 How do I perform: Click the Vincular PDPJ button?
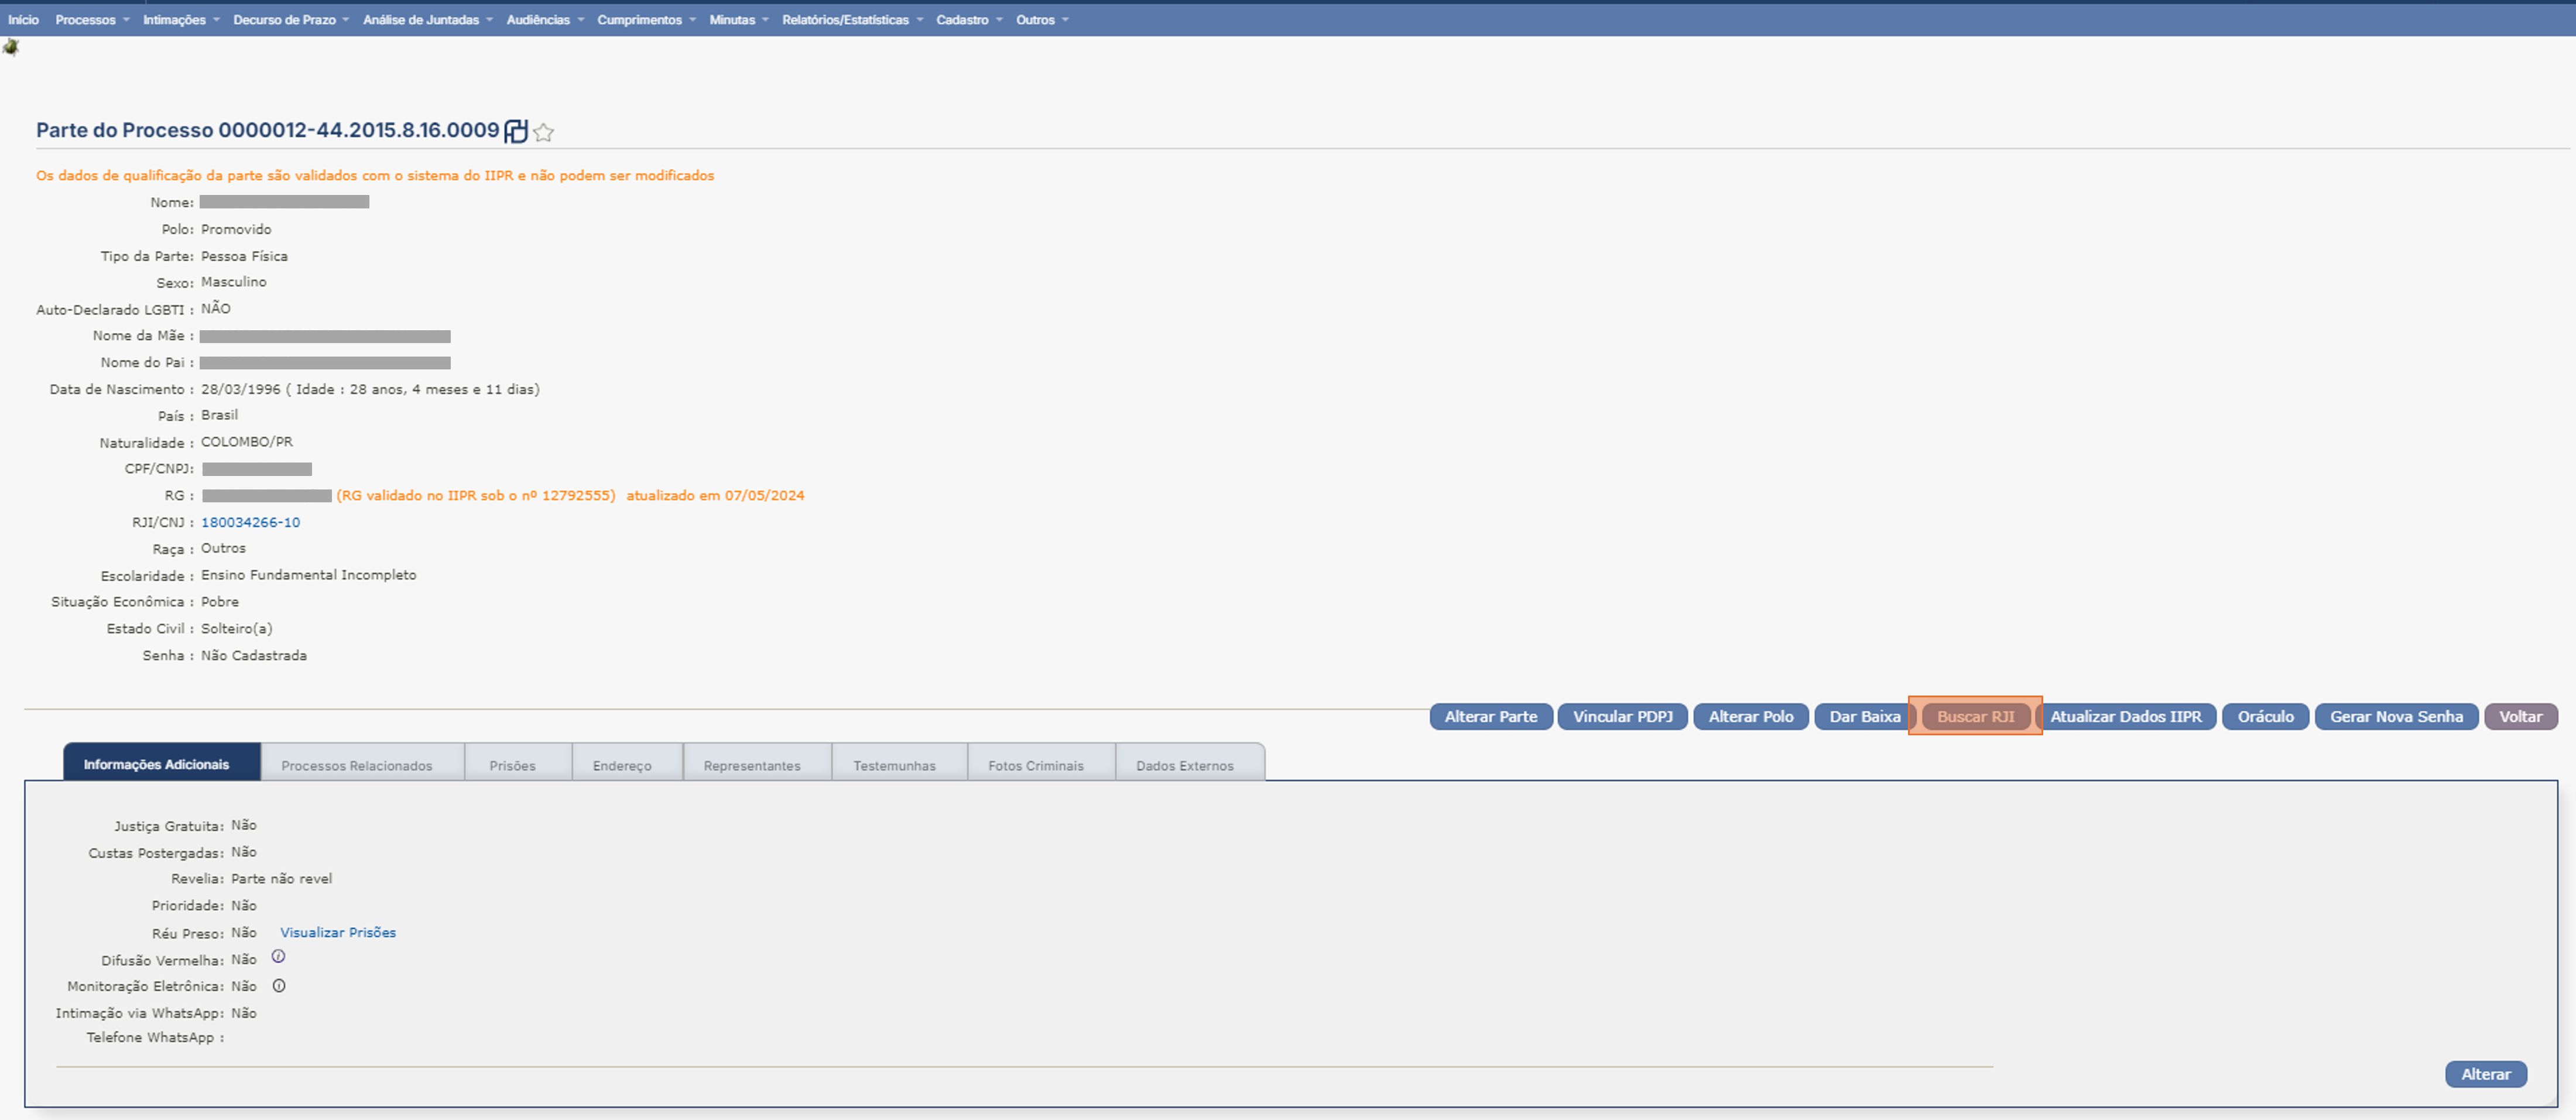tap(1623, 717)
